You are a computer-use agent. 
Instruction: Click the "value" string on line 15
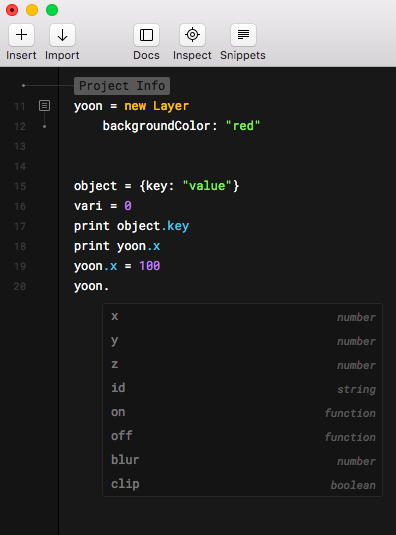point(207,186)
